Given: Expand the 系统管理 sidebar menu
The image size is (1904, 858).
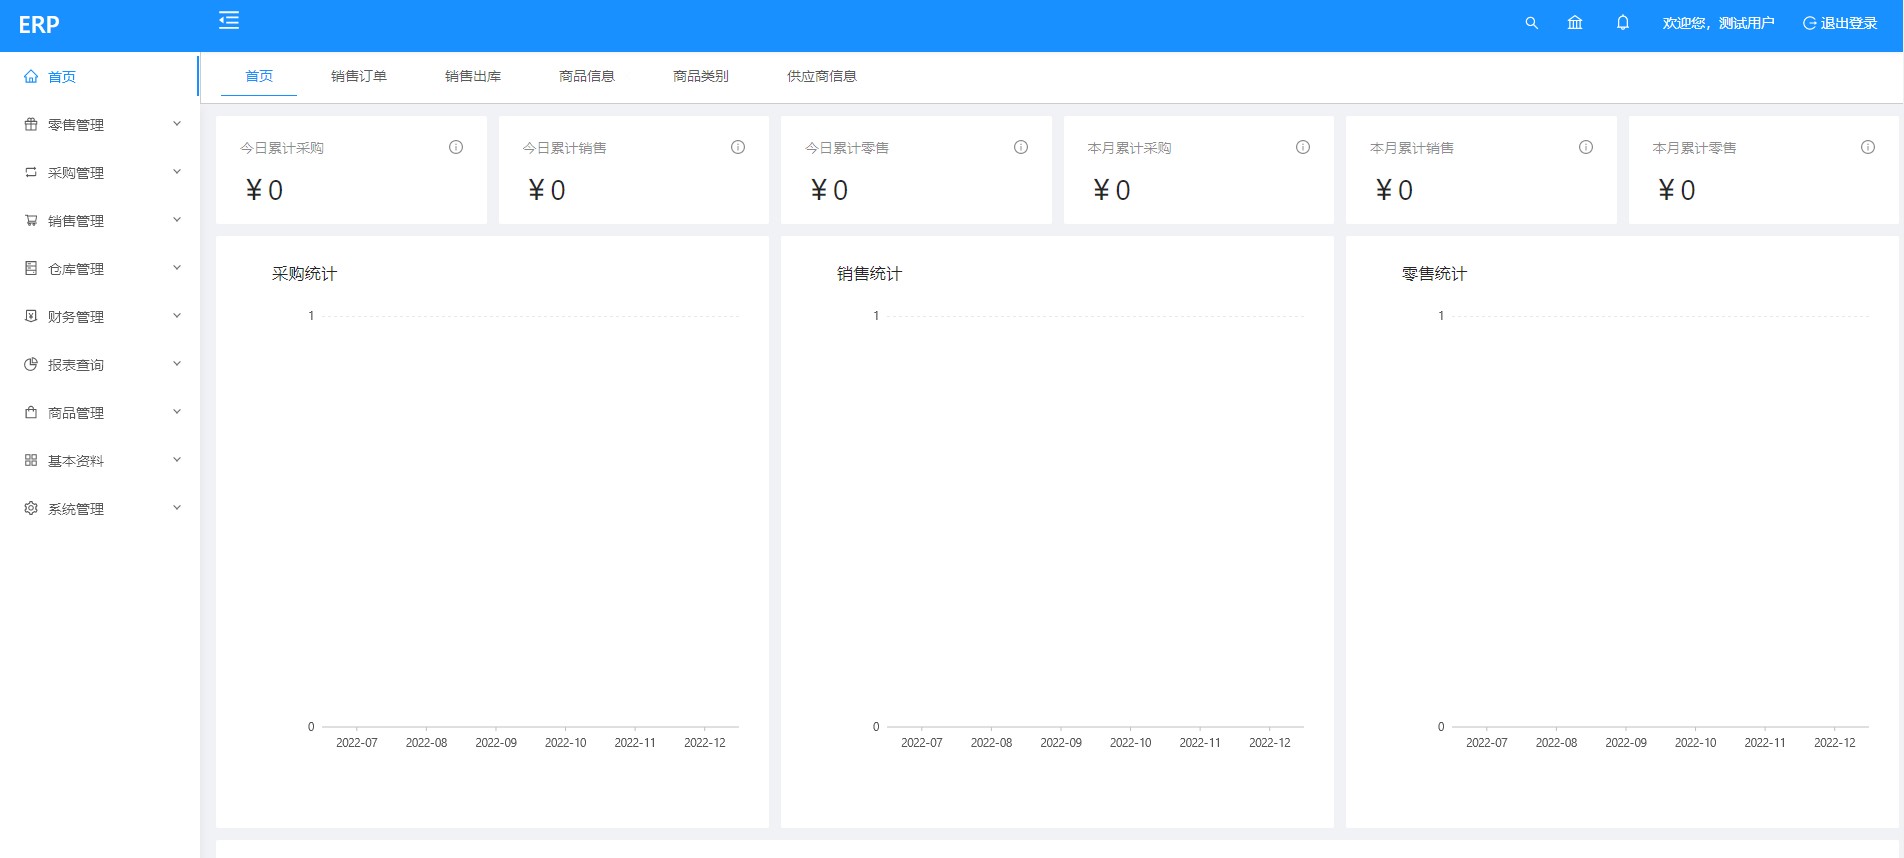Looking at the screenshot, I should point(100,509).
